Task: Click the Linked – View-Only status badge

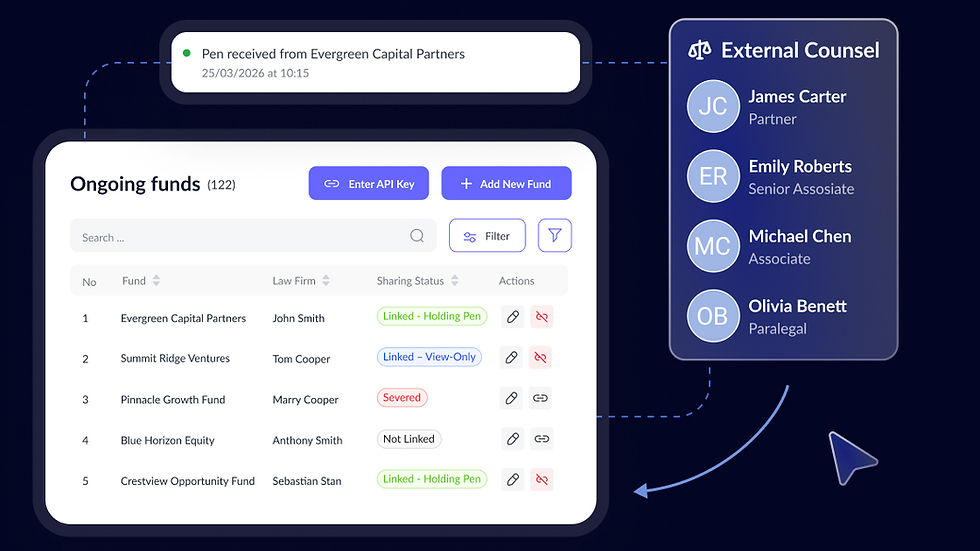Action: (429, 357)
